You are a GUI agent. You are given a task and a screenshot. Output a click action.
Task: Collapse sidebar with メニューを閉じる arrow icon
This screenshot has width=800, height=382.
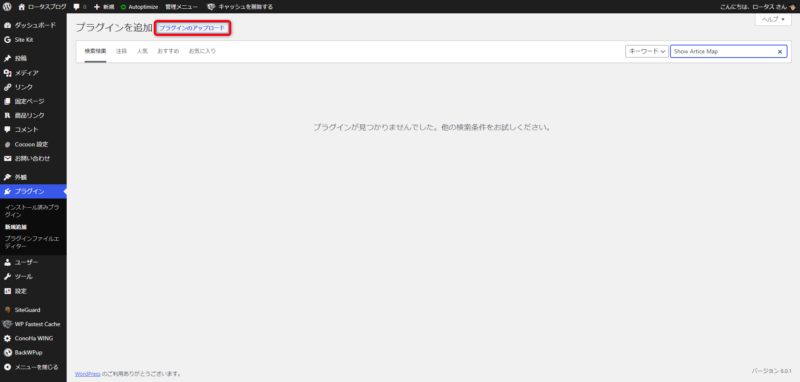[8, 367]
